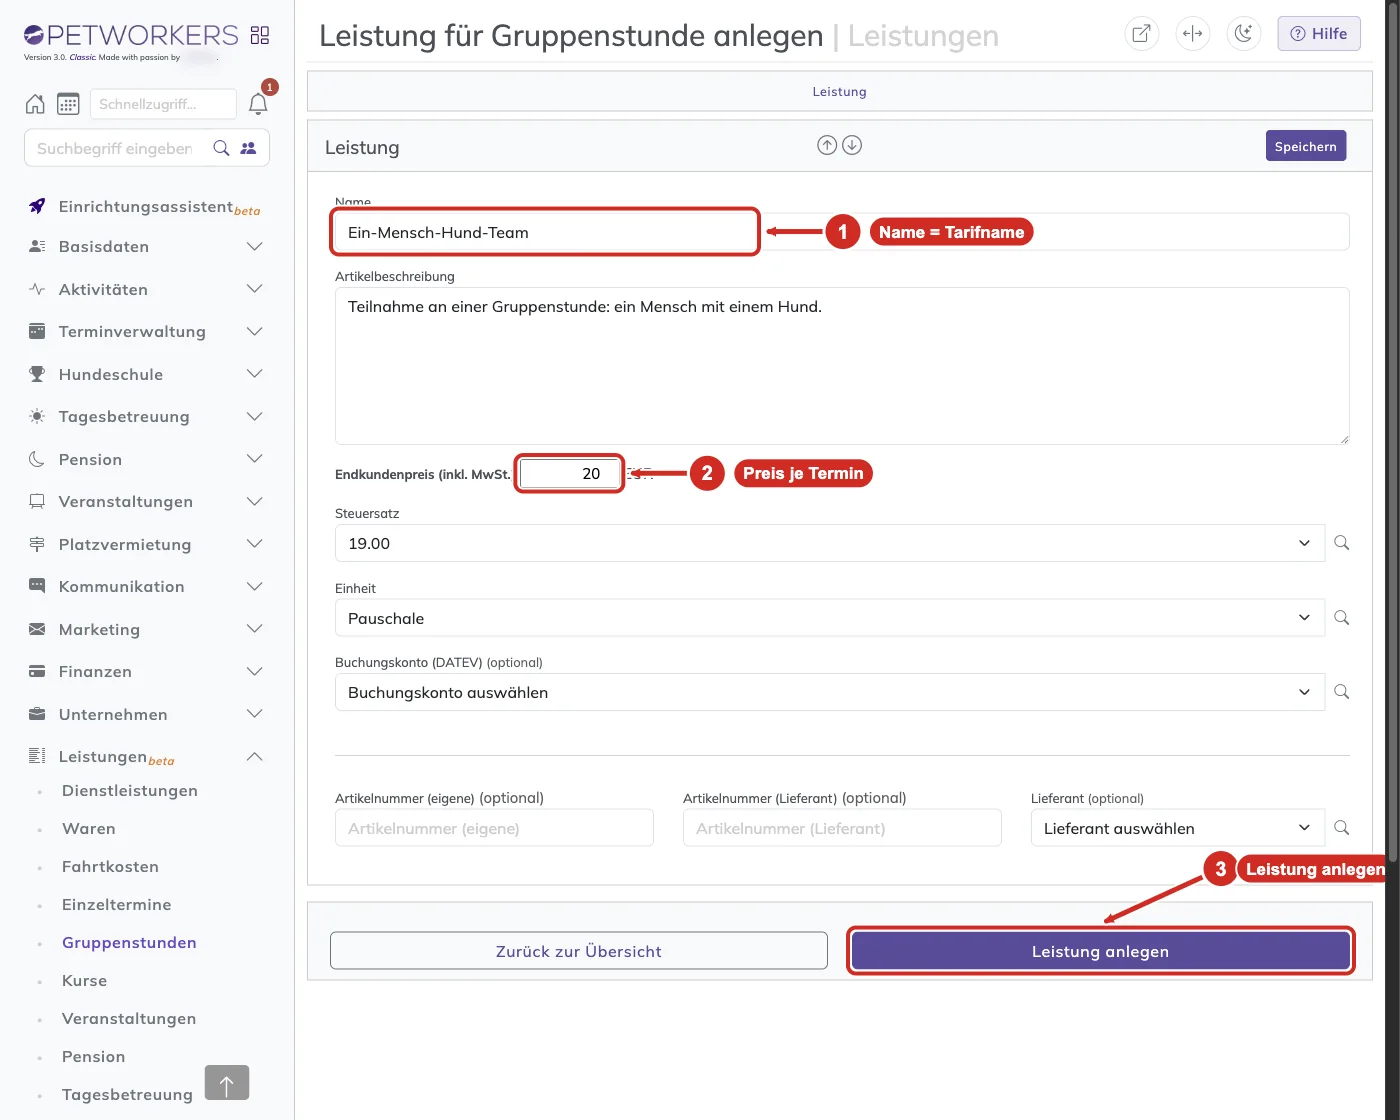Select Fahrtkosten under Leistungen

click(110, 867)
